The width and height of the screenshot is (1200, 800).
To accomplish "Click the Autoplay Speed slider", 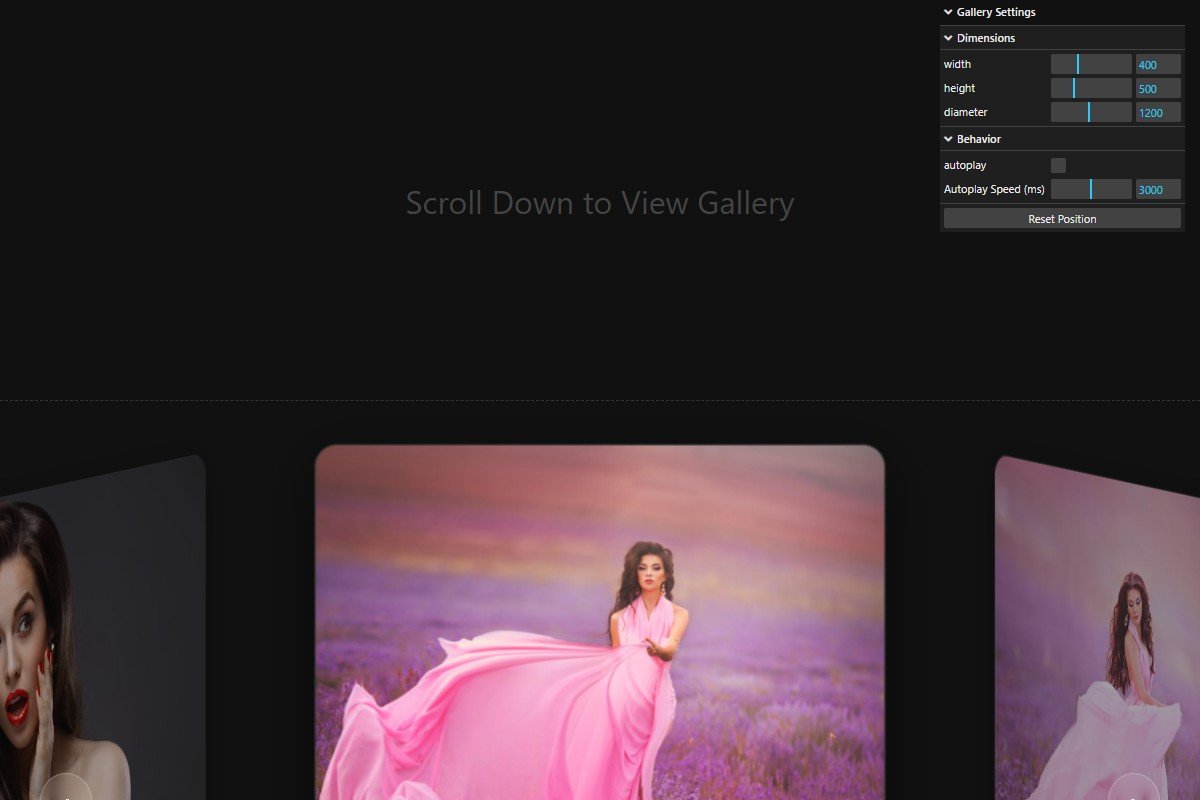I will pos(1091,189).
